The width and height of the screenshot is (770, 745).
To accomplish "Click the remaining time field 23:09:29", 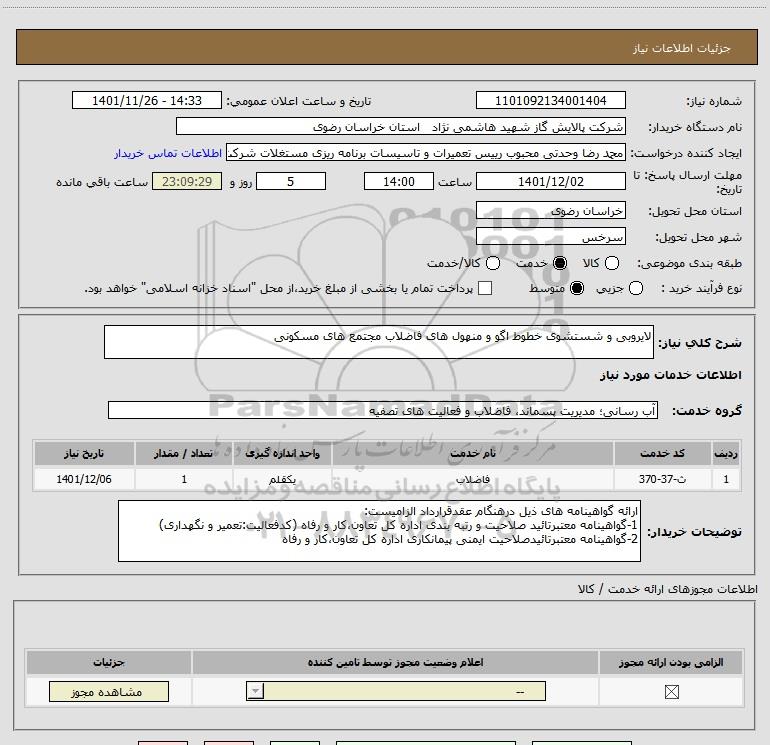I will point(187,181).
